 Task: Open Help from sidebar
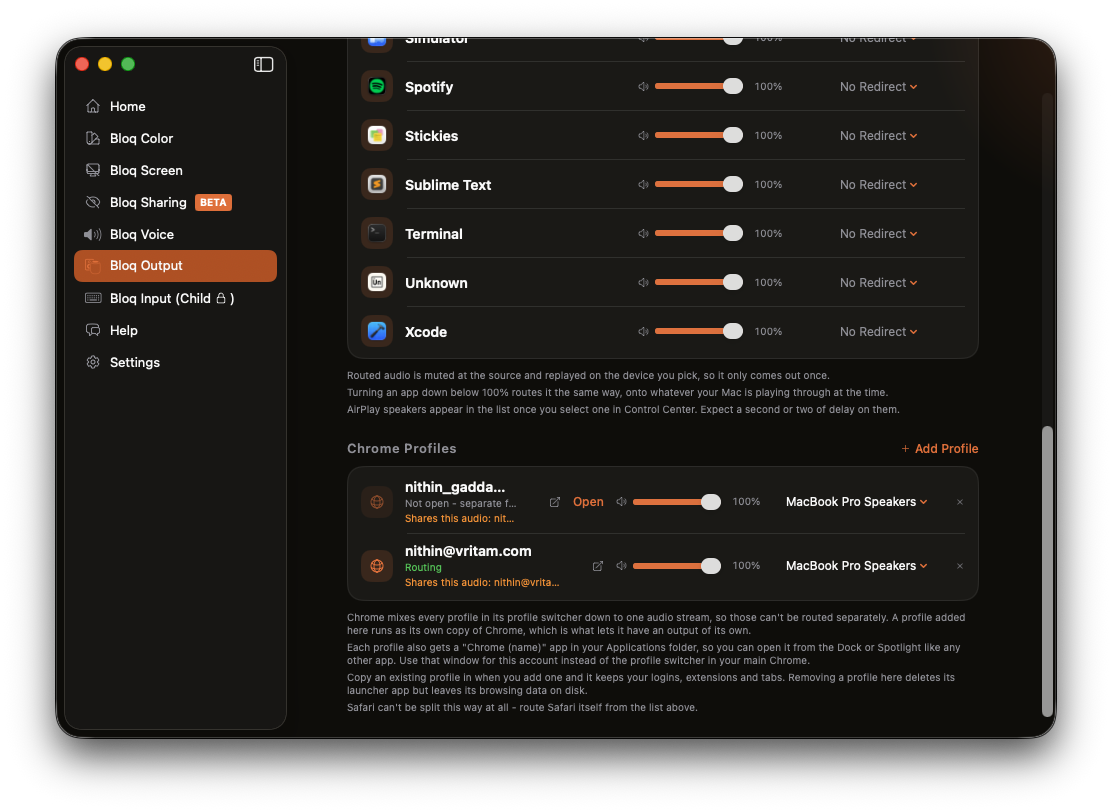(175, 330)
